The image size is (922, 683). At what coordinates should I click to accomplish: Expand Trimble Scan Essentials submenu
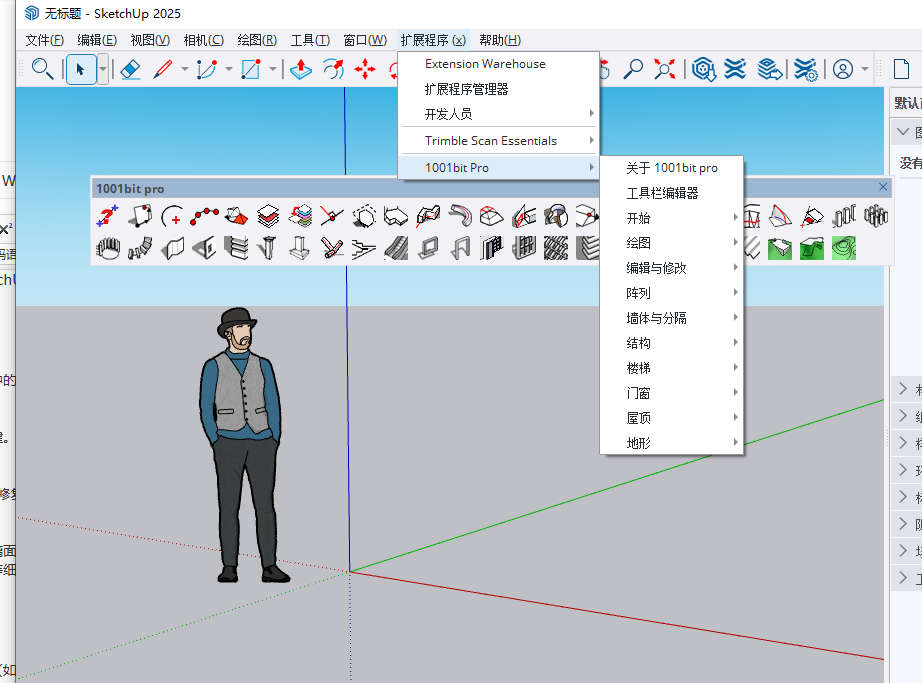pyautogui.click(x=499, y=140)
